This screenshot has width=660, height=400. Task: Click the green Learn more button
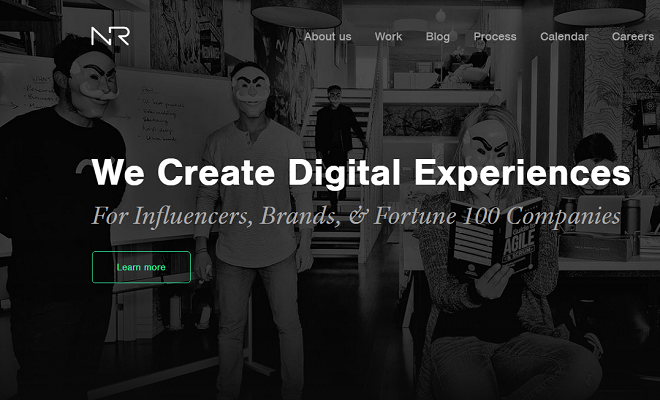141,267
